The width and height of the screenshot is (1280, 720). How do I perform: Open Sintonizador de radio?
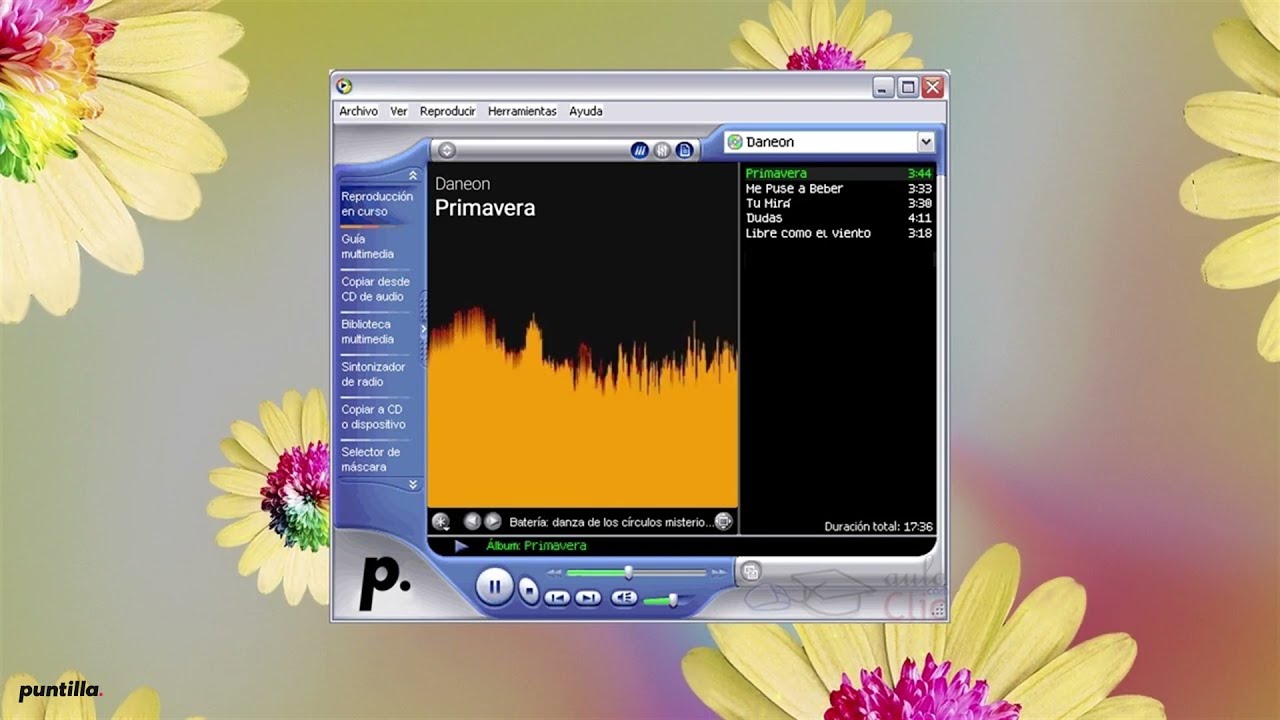(373, 374)
